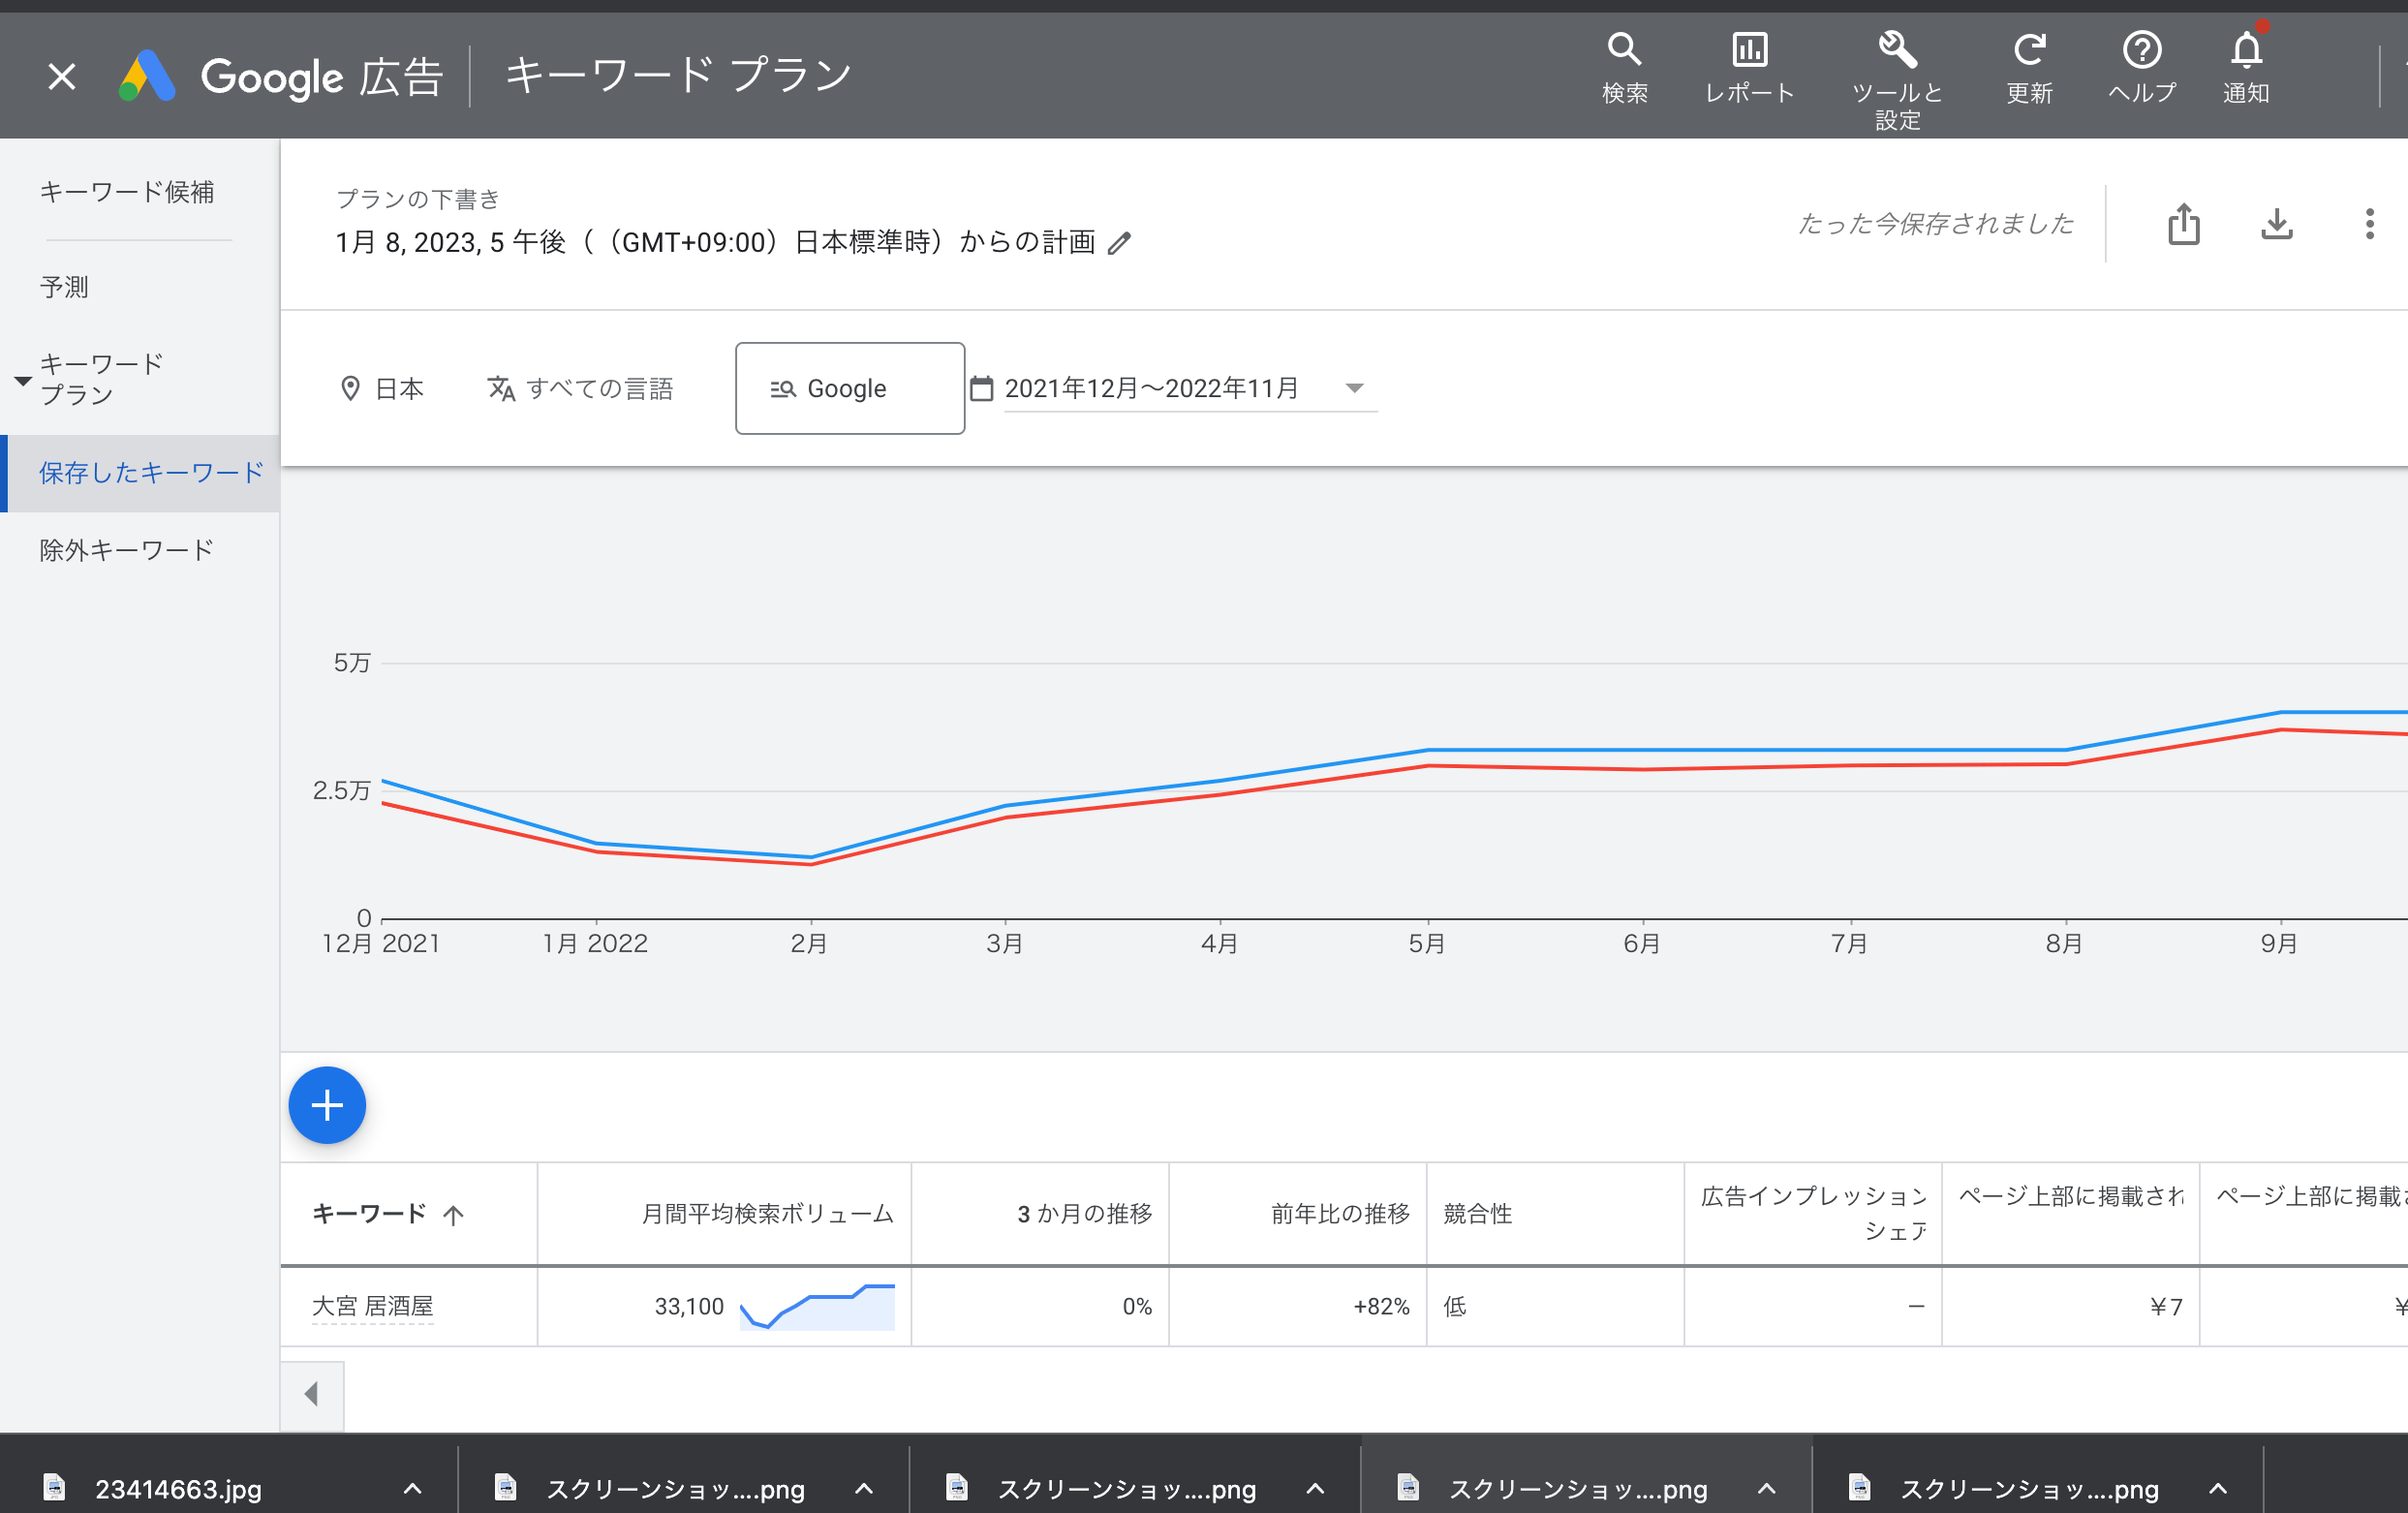
Task: Click the refresh (更新) icon
Action: tap(2029, 50)
